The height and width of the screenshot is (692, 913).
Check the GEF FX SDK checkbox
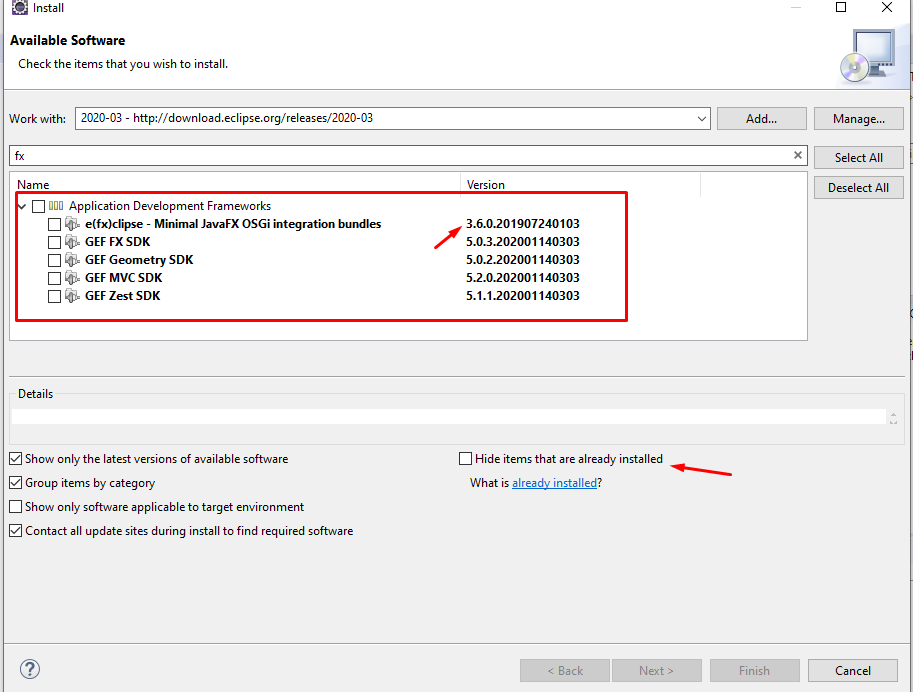pyautogui.click(x=54, y=242)
